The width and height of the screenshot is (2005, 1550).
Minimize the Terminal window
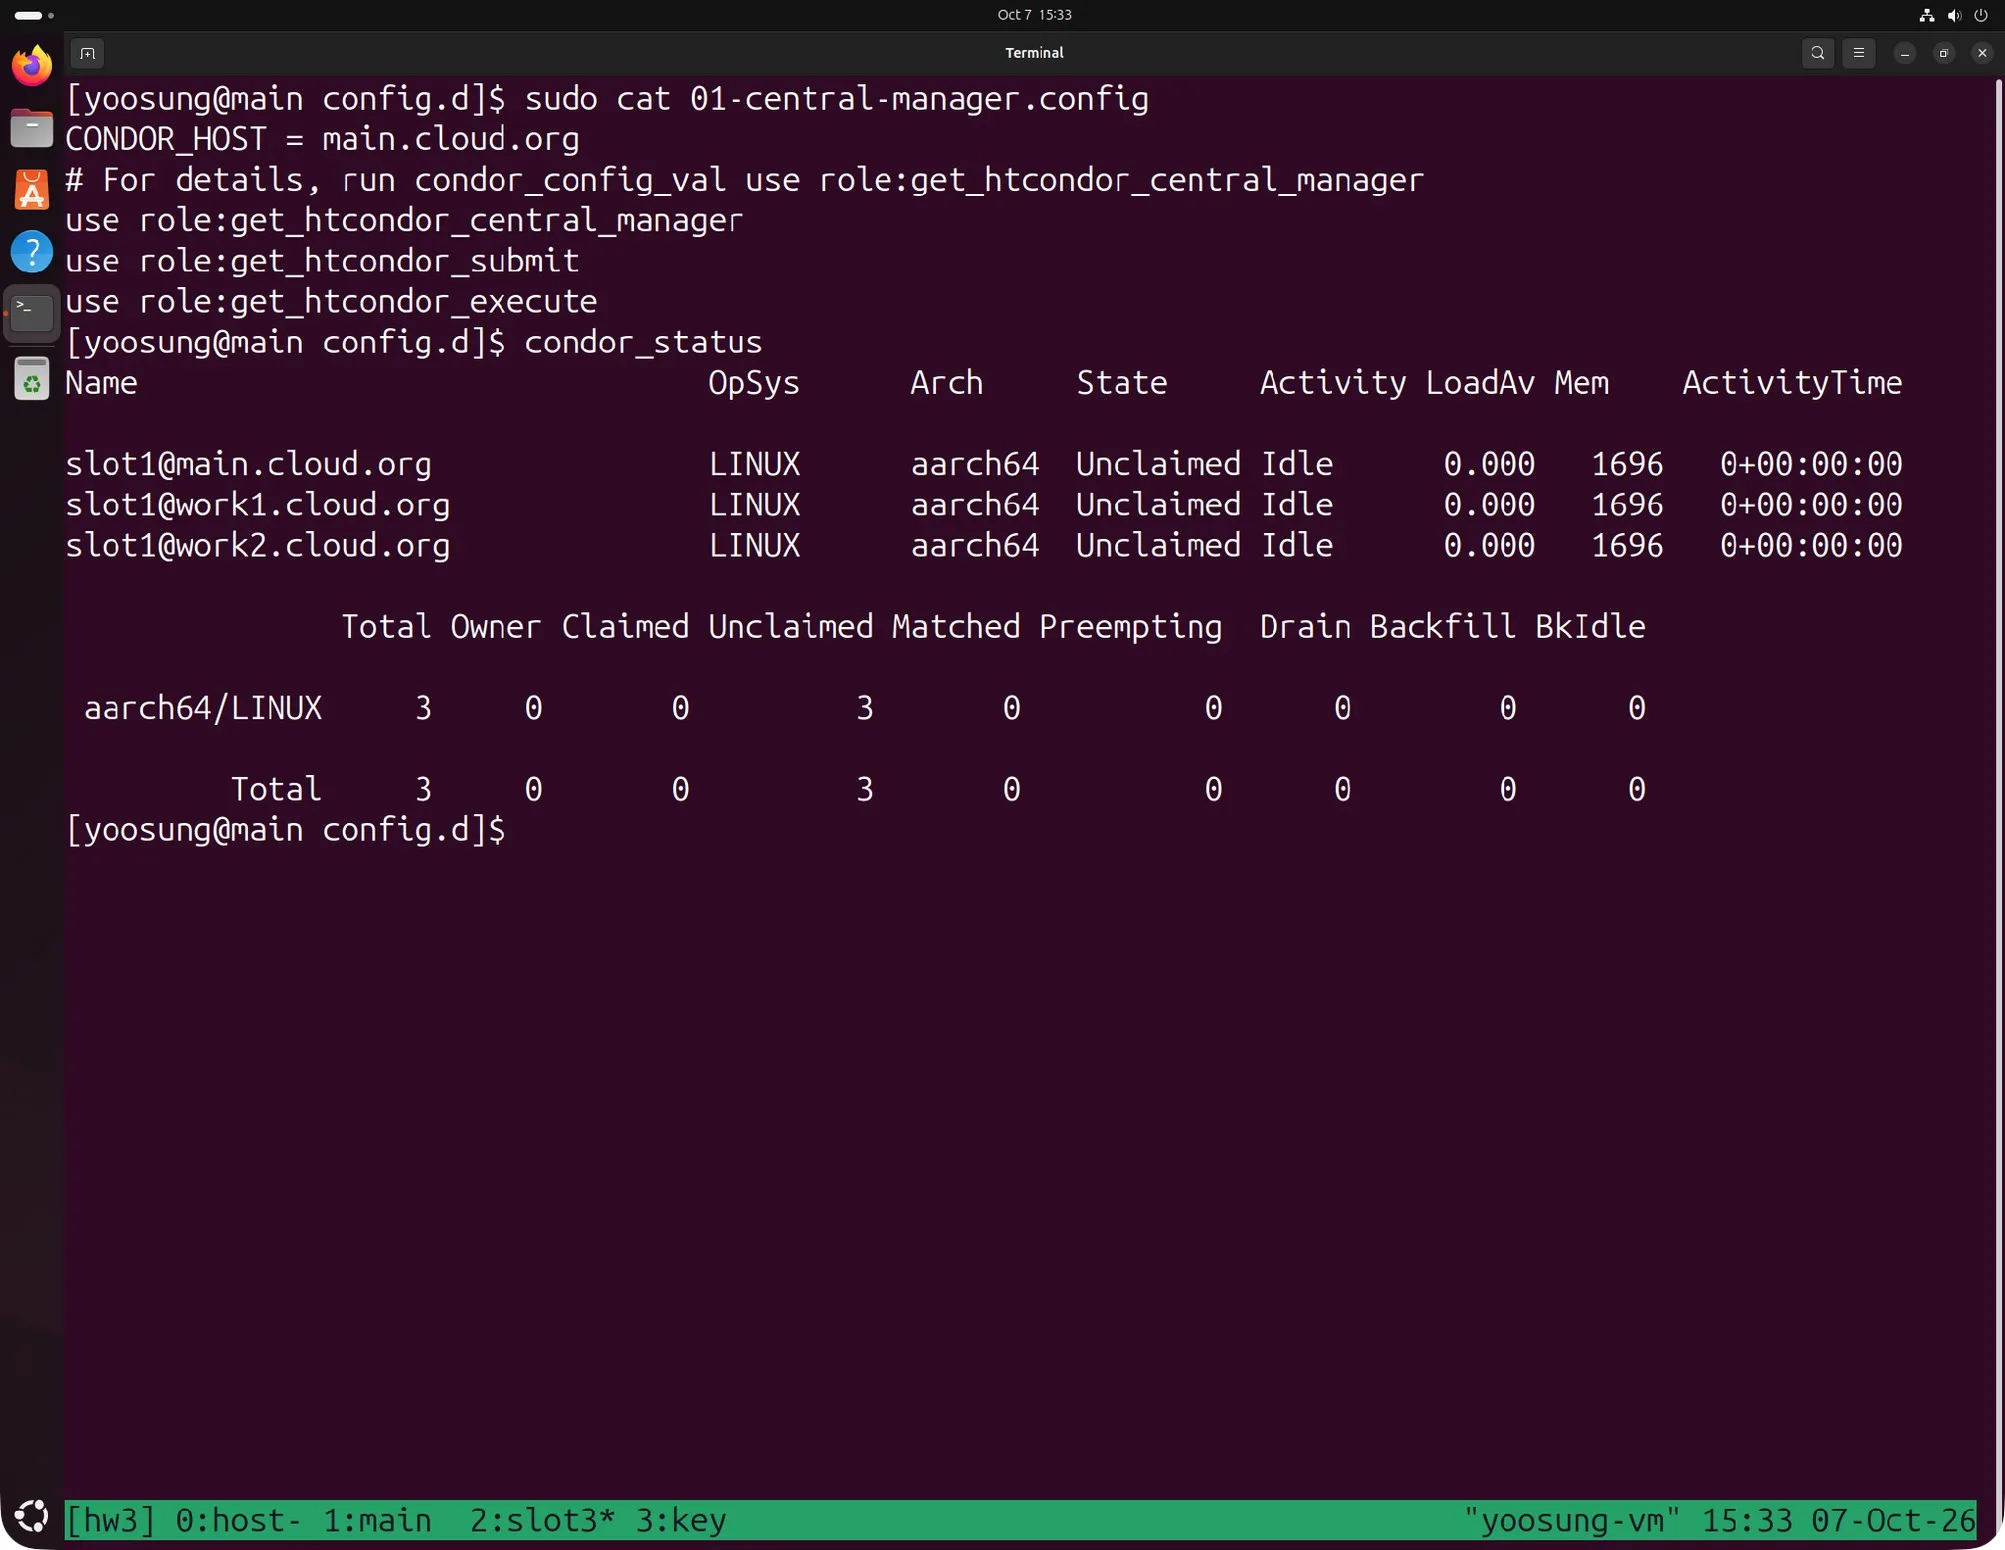(1905, 53)
